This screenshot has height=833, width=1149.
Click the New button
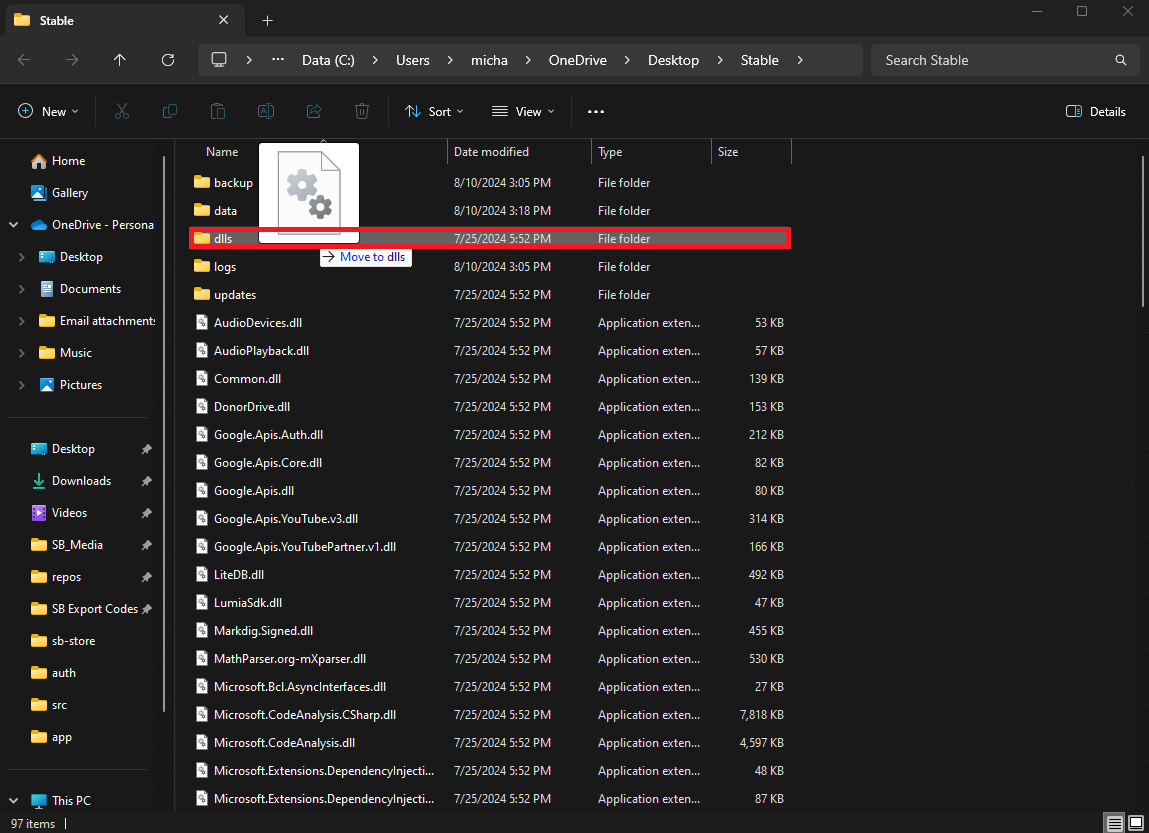pyautogui.click(x=48, y=112)
